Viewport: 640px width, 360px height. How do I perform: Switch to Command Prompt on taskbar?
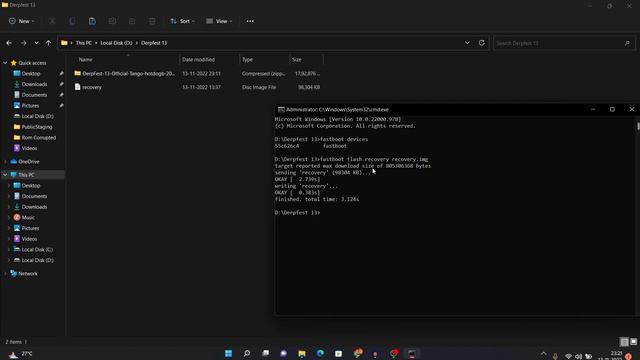point(412,353)
